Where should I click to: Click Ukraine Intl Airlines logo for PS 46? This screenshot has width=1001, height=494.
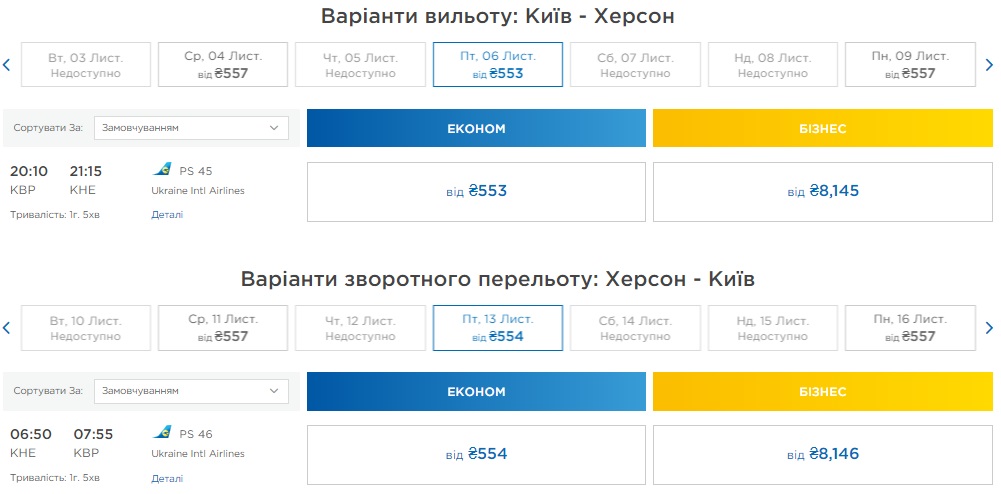(x=162, y=433)
